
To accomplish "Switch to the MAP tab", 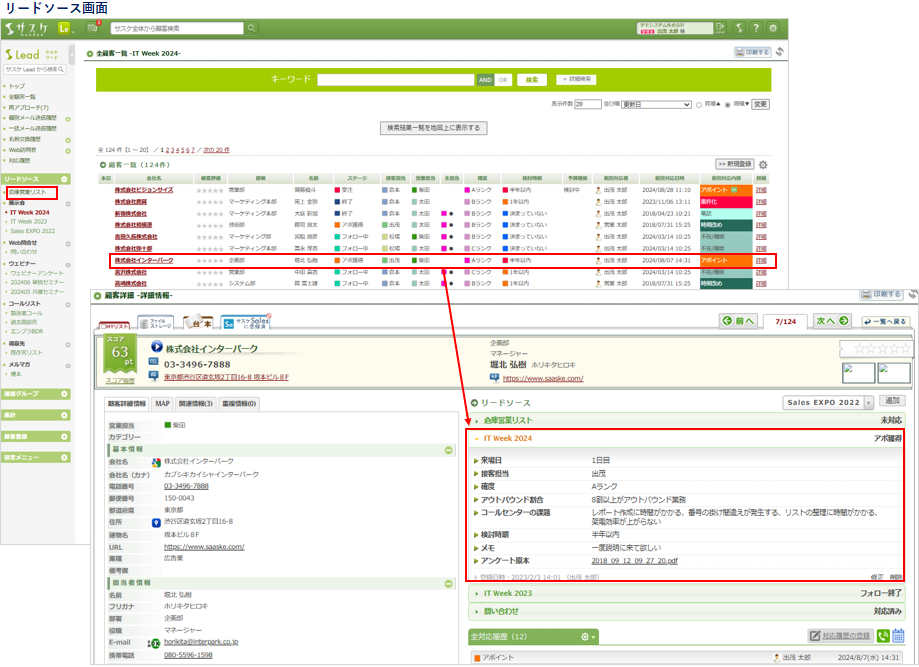I will (162, 404).
